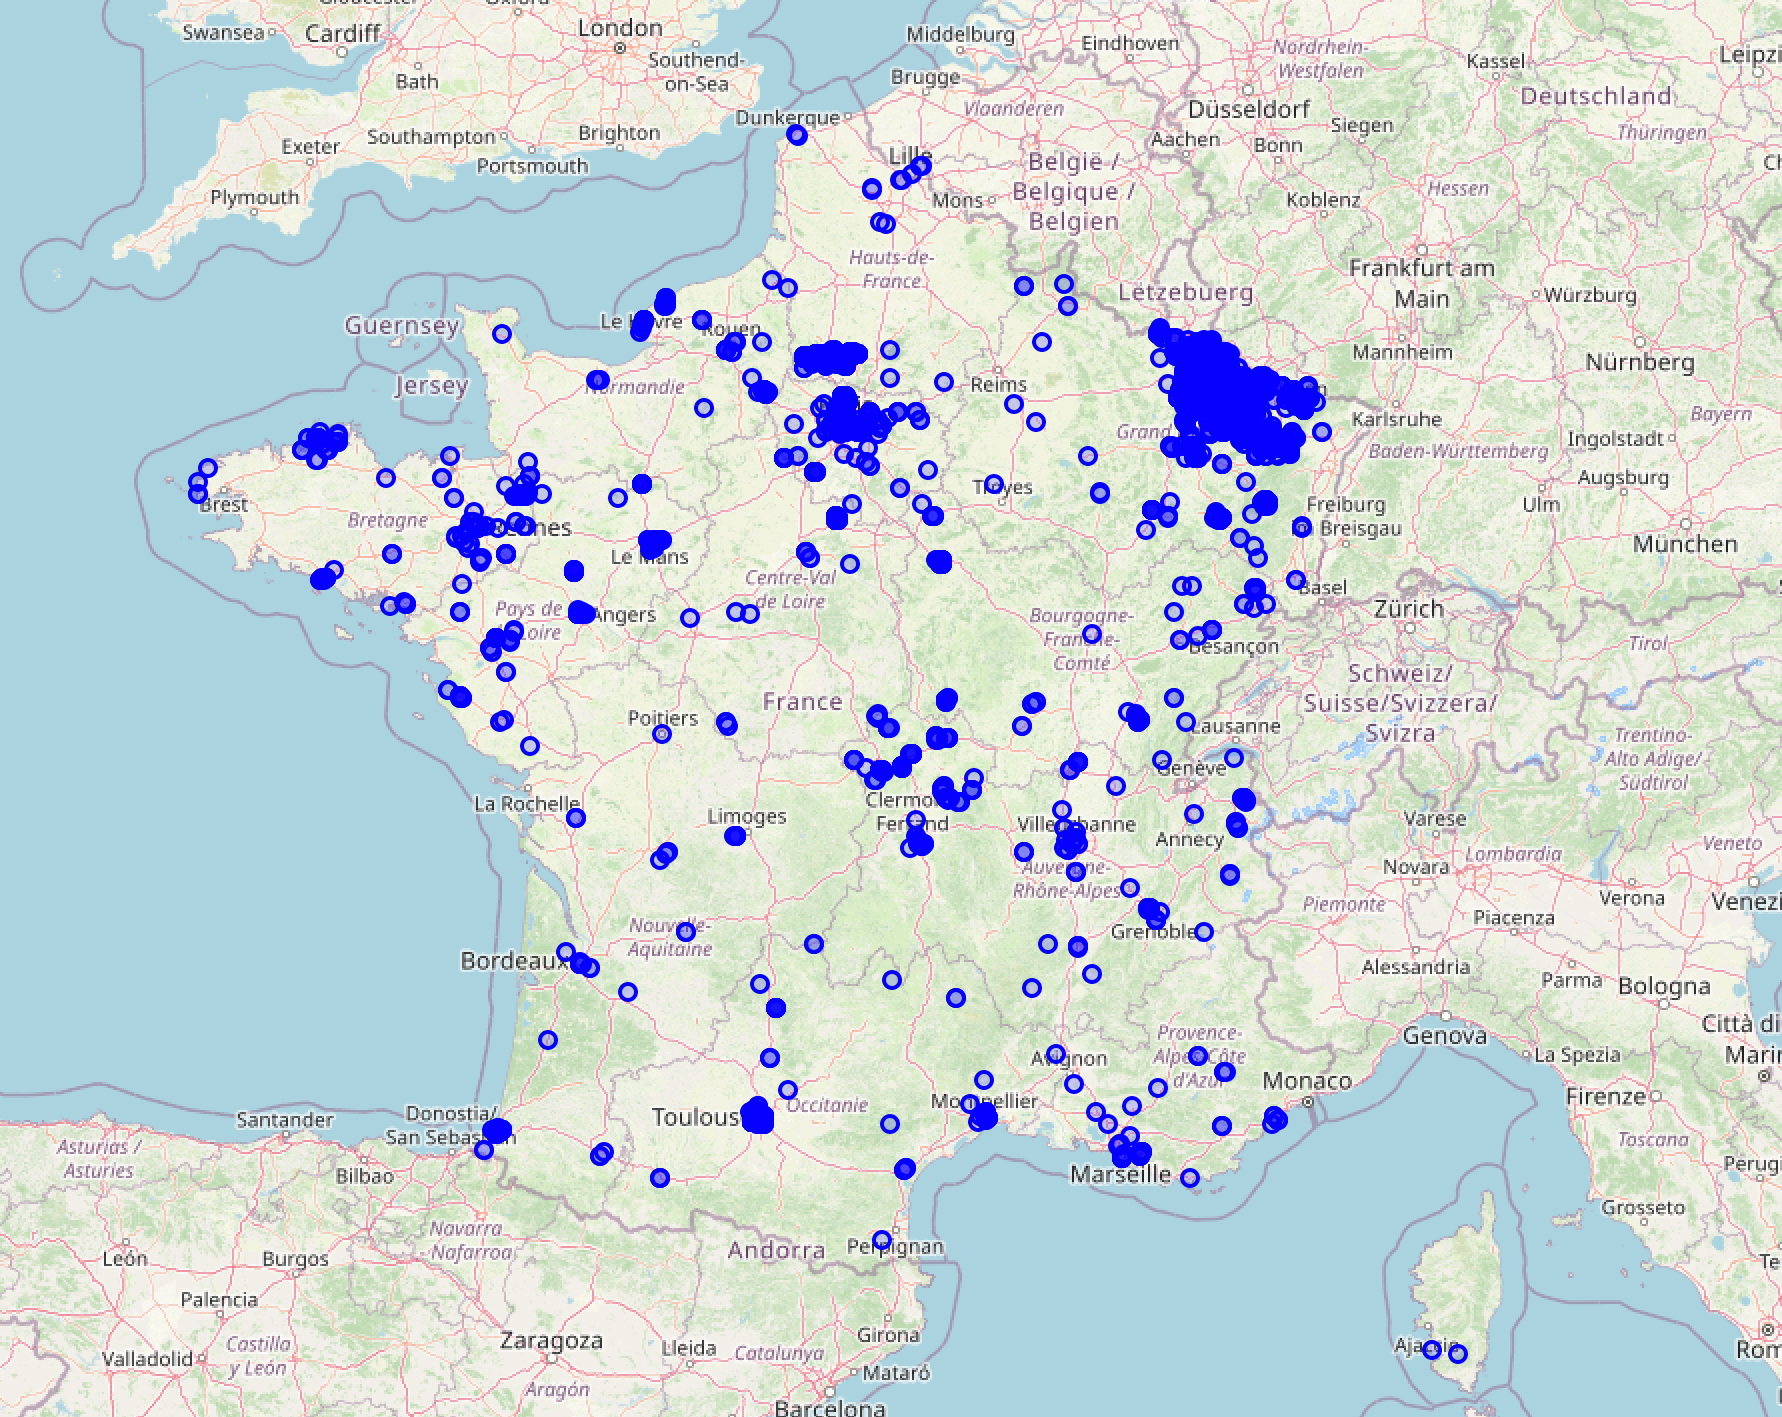Click the Zürich label

1409,608
